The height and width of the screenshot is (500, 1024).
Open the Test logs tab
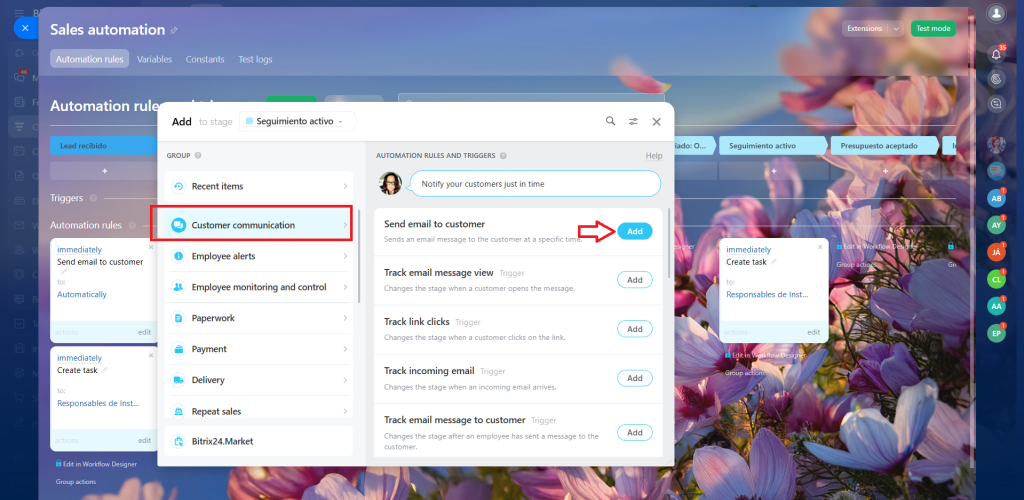[255, 59]
